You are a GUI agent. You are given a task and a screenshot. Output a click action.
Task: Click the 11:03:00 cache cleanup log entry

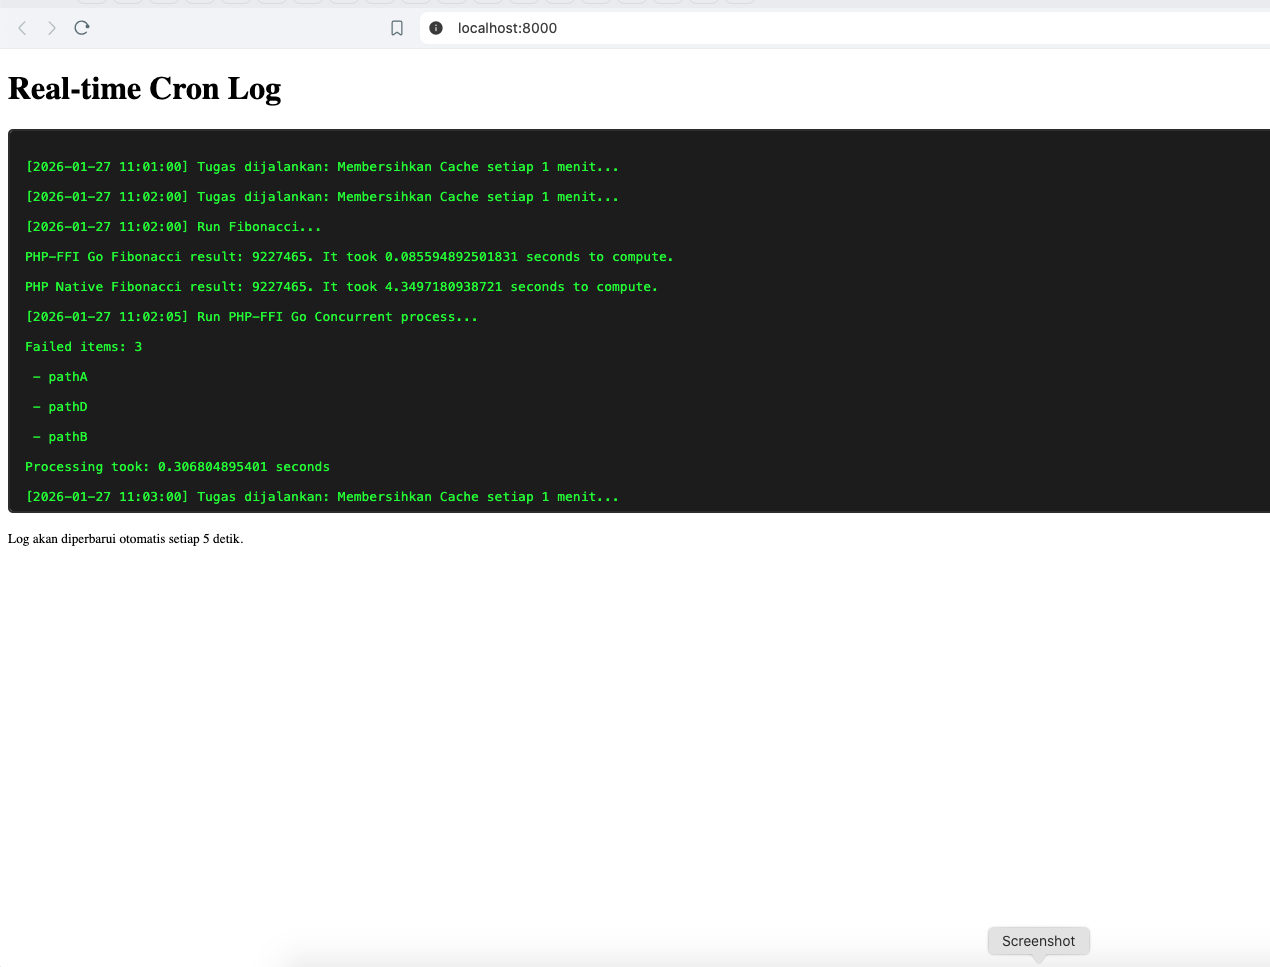tap(322, 497)
